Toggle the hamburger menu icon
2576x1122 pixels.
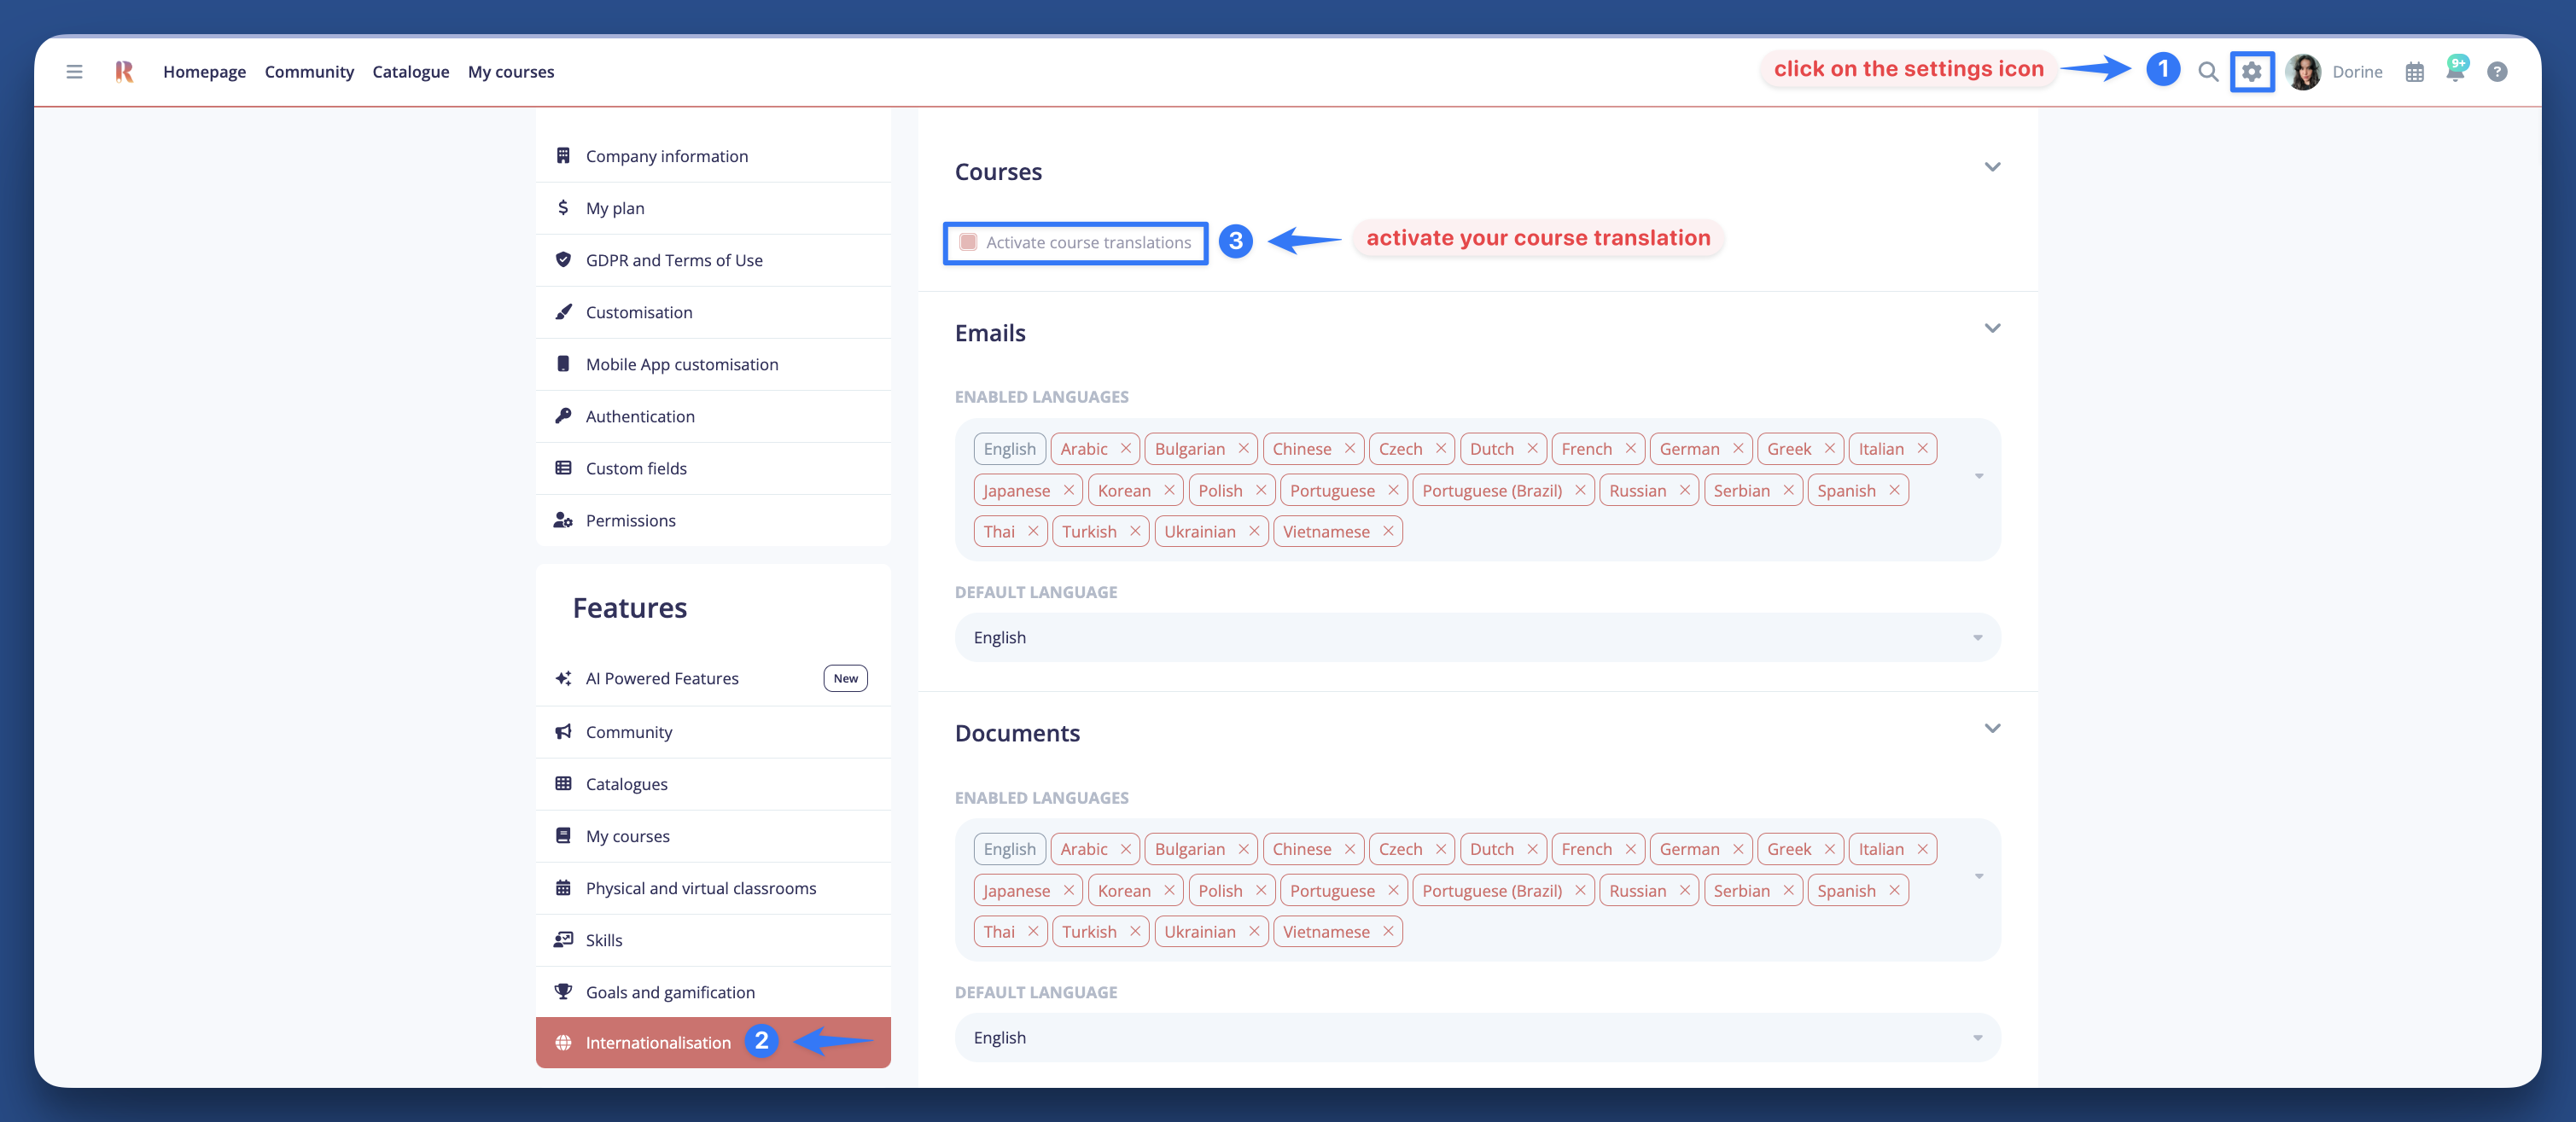[x=74, y=72]
